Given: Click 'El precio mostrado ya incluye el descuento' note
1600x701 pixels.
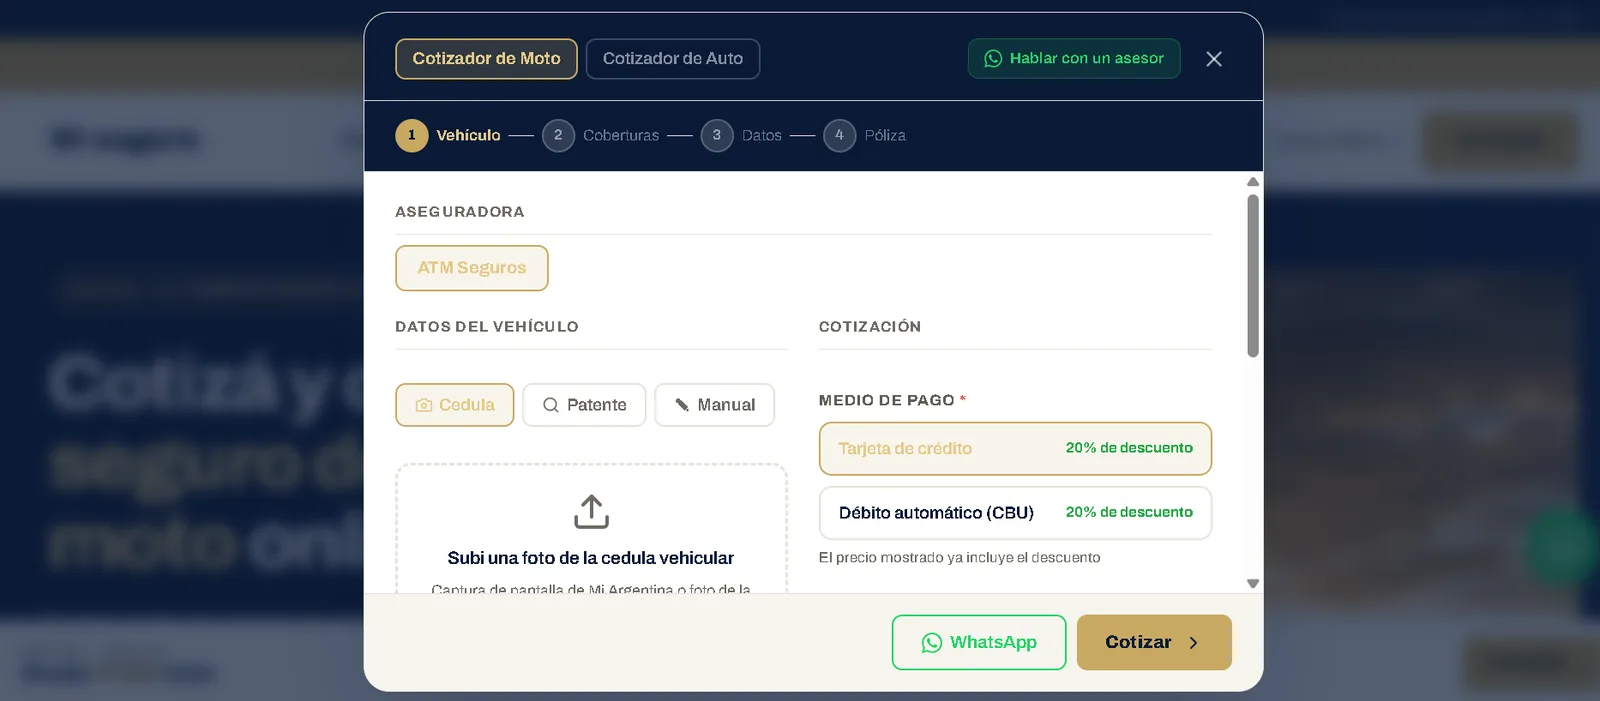Looking at the screenshot, I should [959, 558].
